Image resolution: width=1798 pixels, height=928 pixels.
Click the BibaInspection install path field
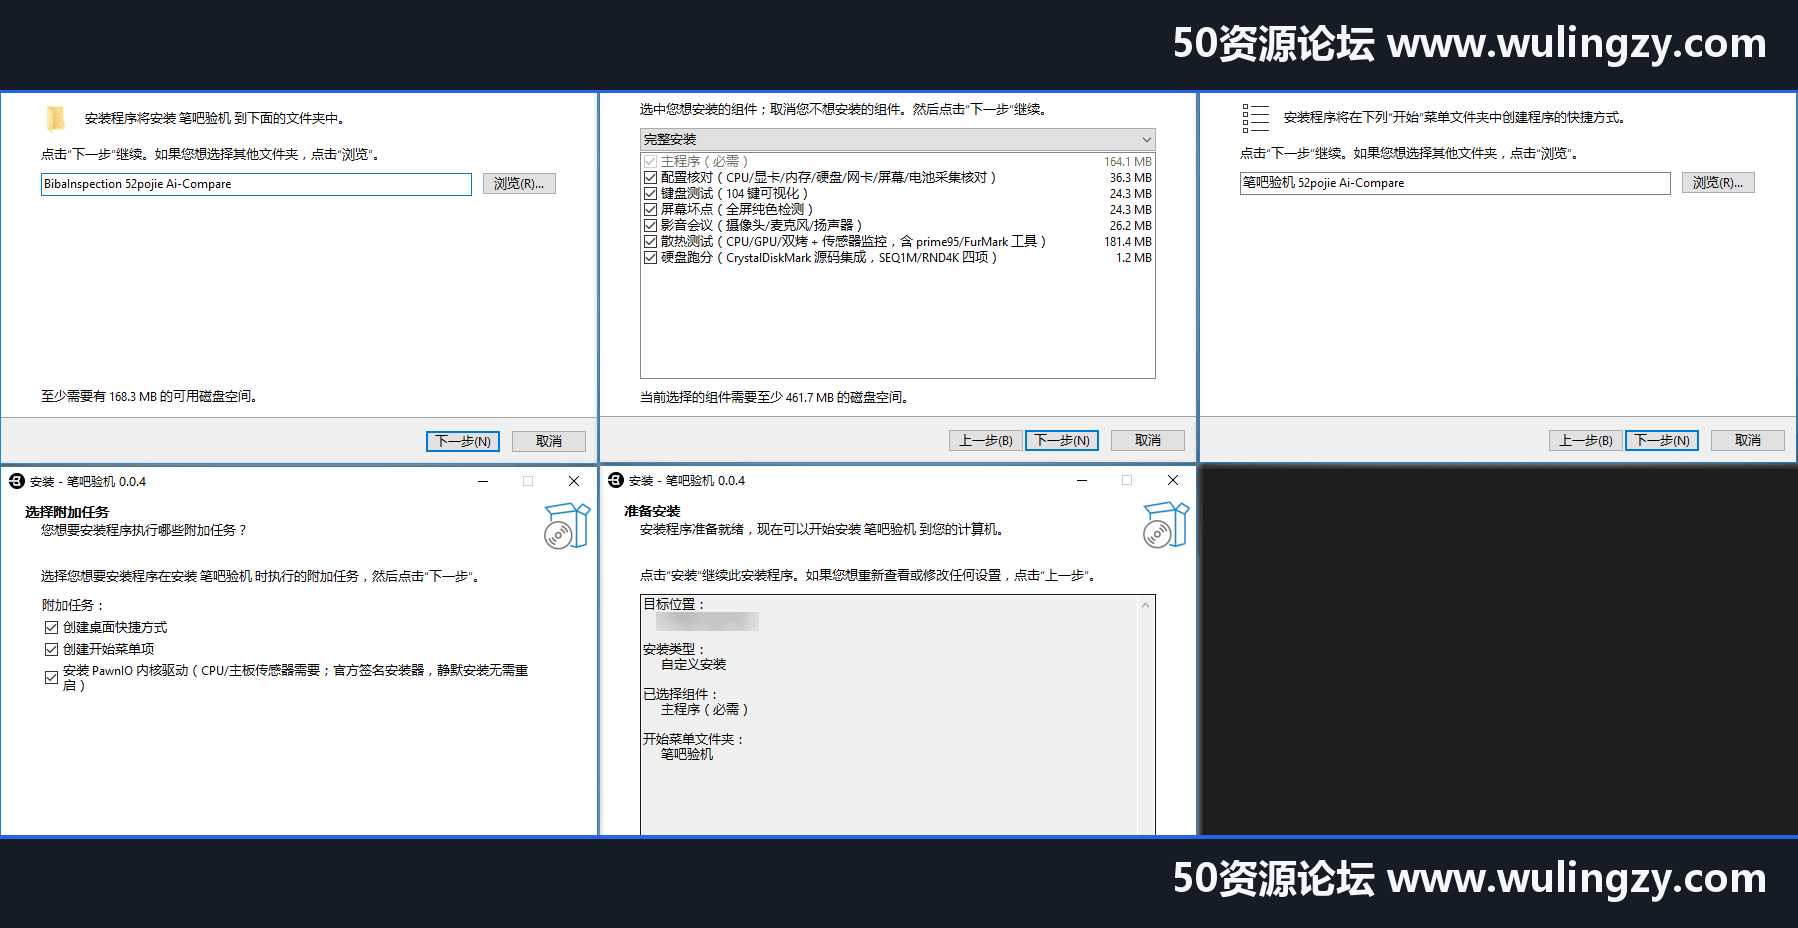point(256,184)
